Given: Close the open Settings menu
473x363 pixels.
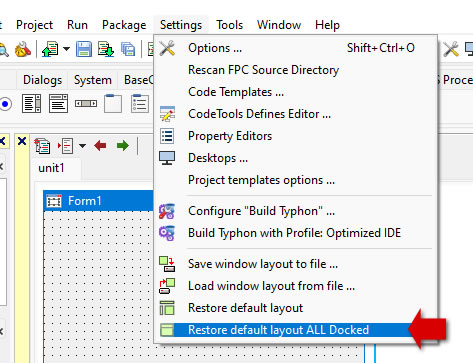Looking at the screenshot, I should click(x=181, y=25).
